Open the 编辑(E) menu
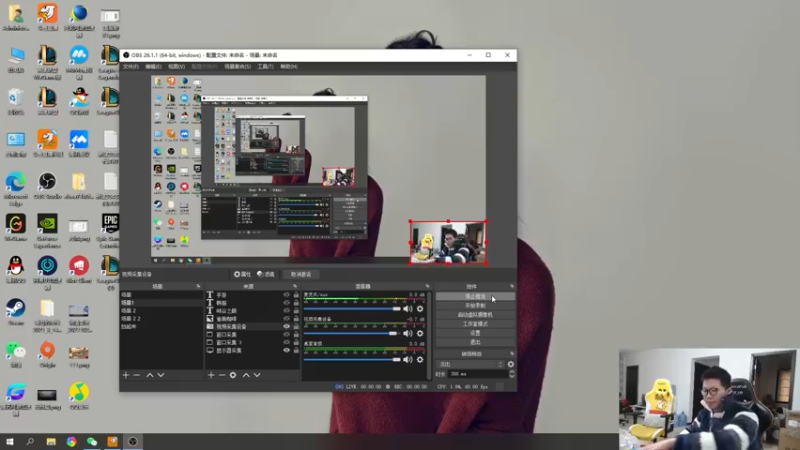The image size is (800, 450). click(x=153, y=66)
